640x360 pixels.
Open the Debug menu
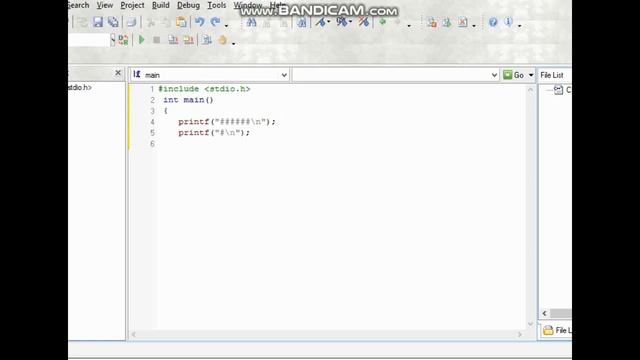click(x=188, y=5)
